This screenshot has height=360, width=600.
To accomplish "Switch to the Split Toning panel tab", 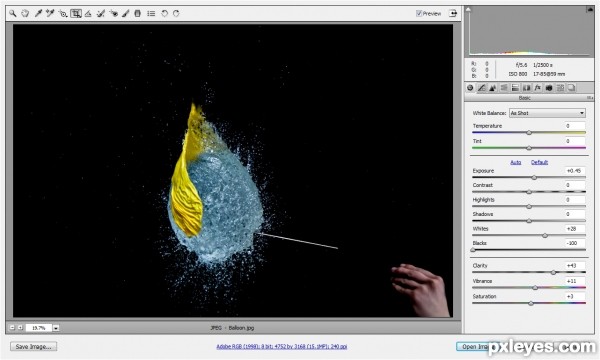I will tap(515, 88).
